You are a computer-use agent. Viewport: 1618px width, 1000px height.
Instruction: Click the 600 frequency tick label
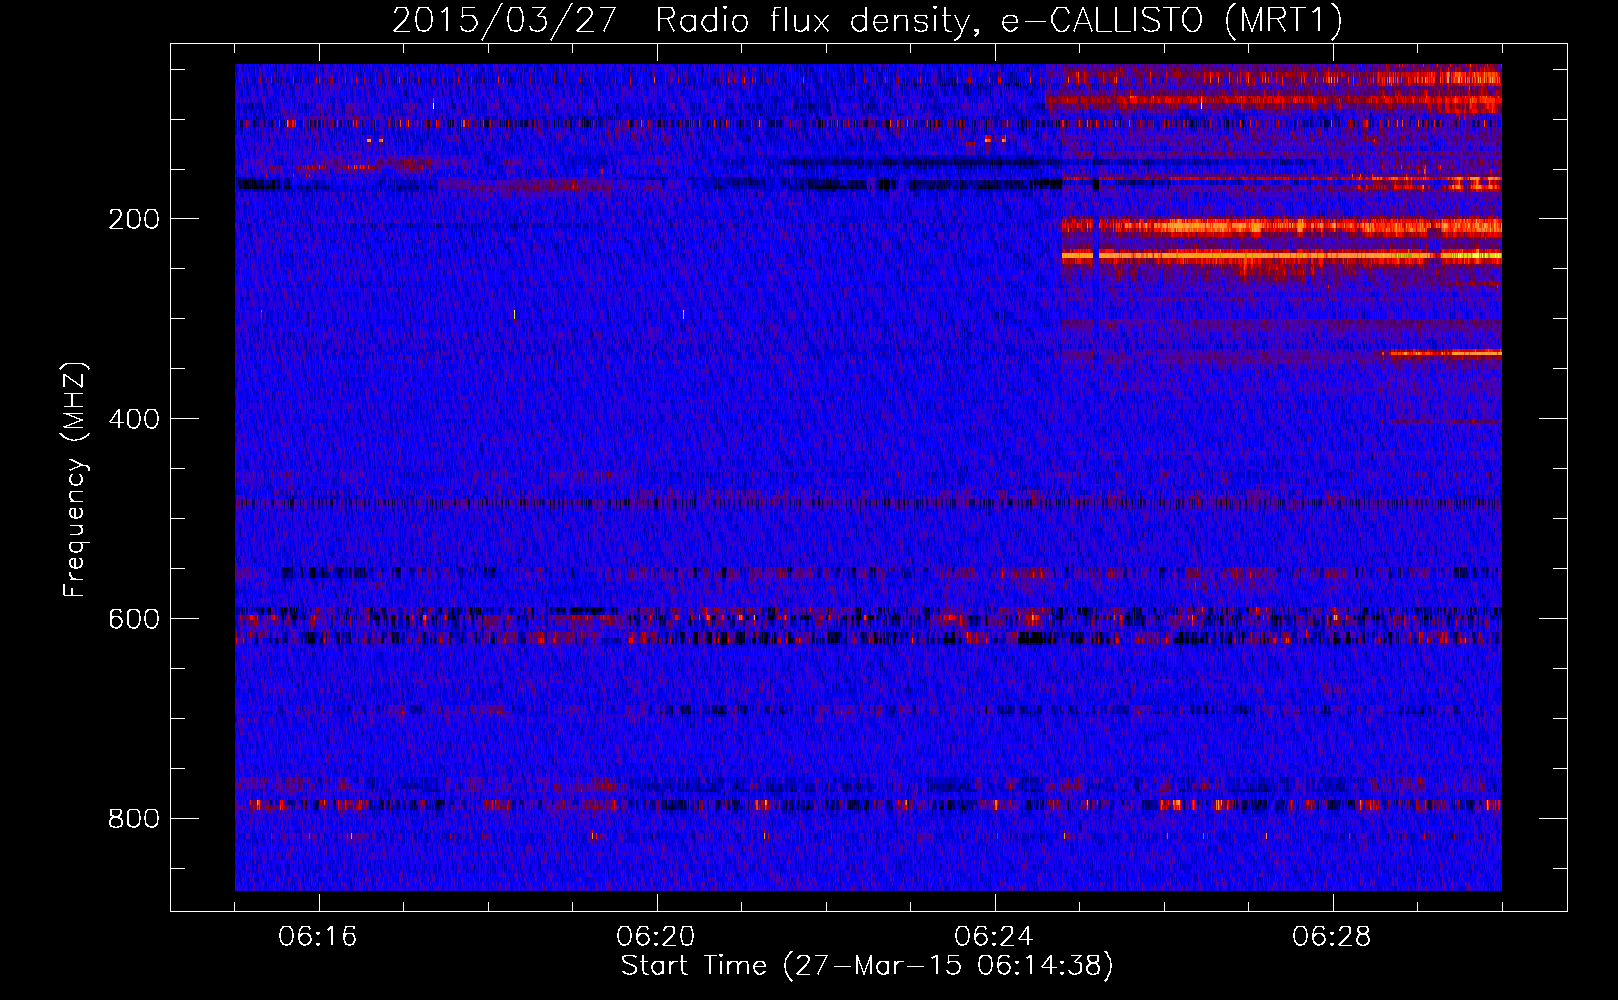pyautogui.click(x=134, y=619)
